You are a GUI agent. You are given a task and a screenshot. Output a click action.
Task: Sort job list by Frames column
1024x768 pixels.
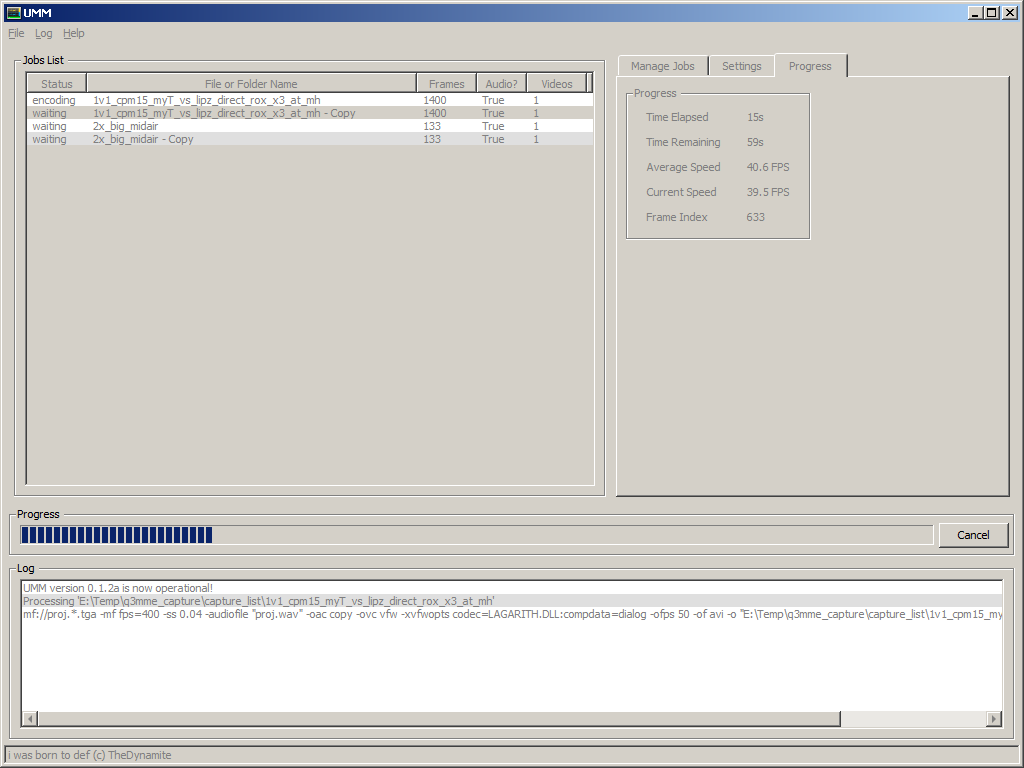tap(446, 84)
